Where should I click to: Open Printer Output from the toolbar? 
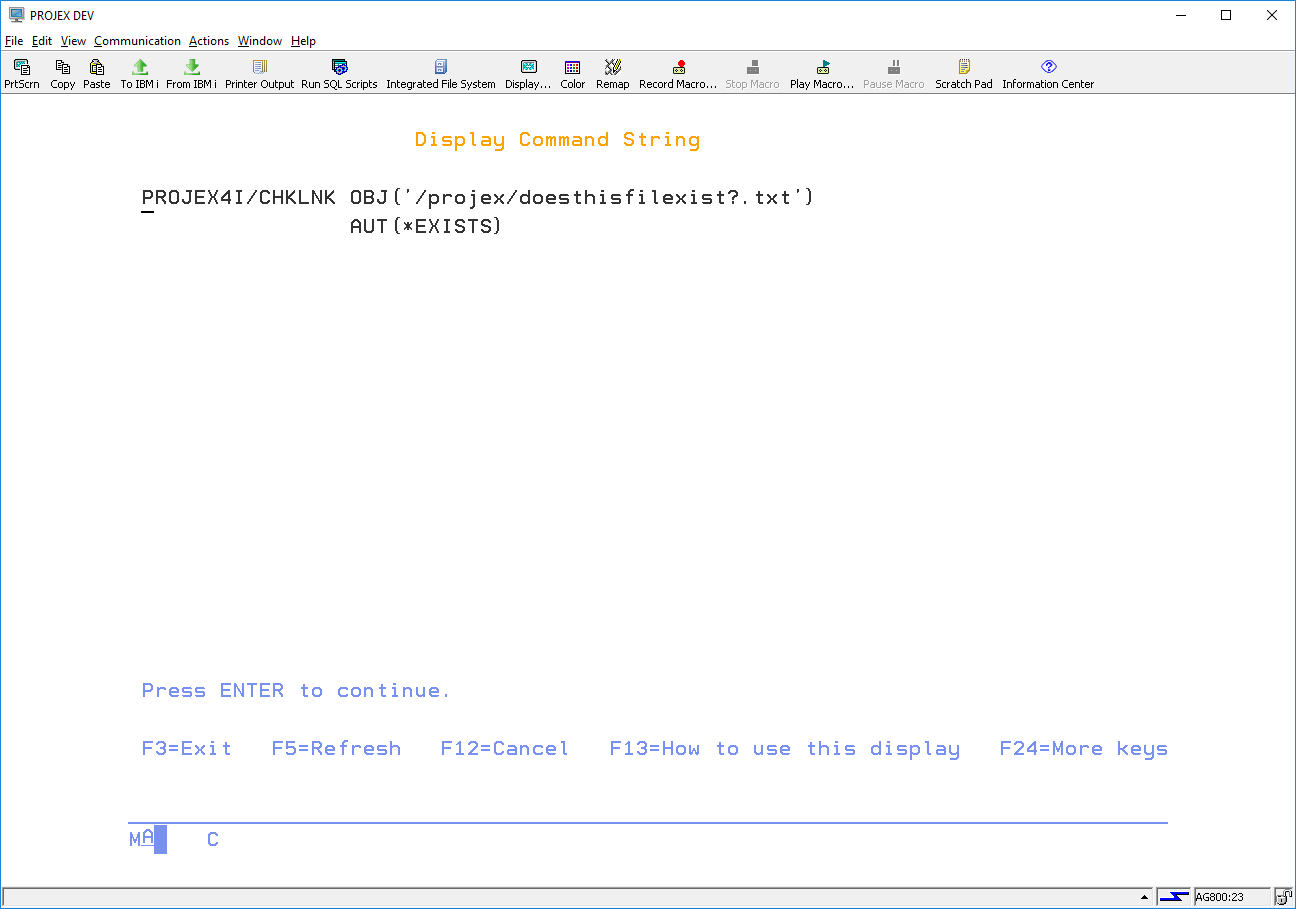coord(260,74)
